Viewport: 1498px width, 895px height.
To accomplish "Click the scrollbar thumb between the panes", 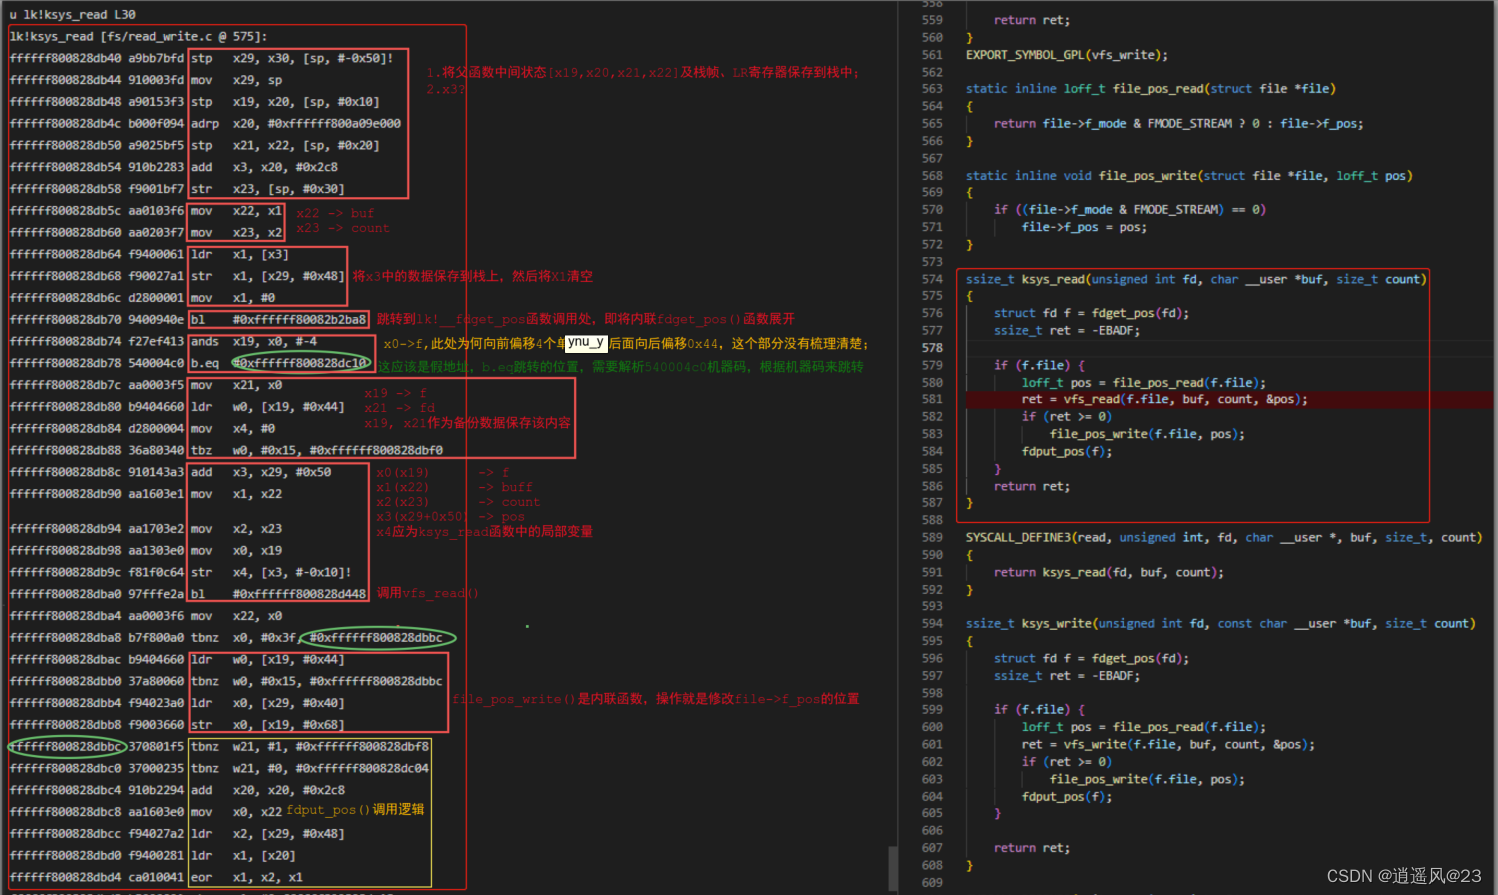I will point(893,868).
